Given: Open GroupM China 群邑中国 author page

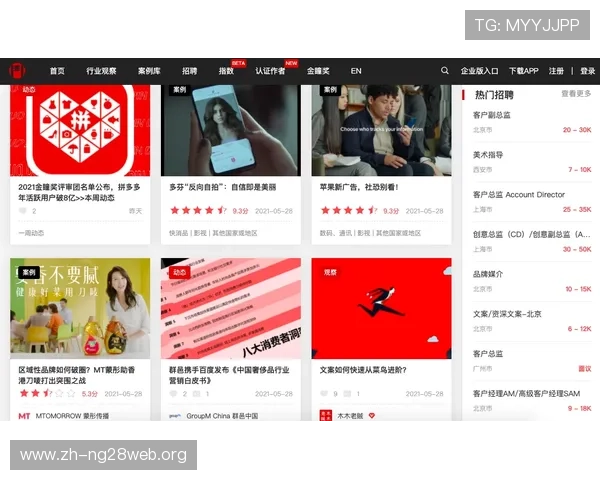Looking at the screenshot, I should point(222,416).
